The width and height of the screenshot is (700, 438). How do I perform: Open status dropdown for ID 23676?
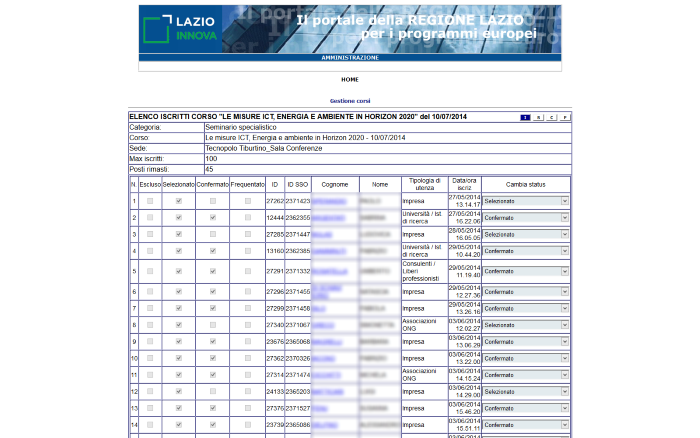(526, 342)
